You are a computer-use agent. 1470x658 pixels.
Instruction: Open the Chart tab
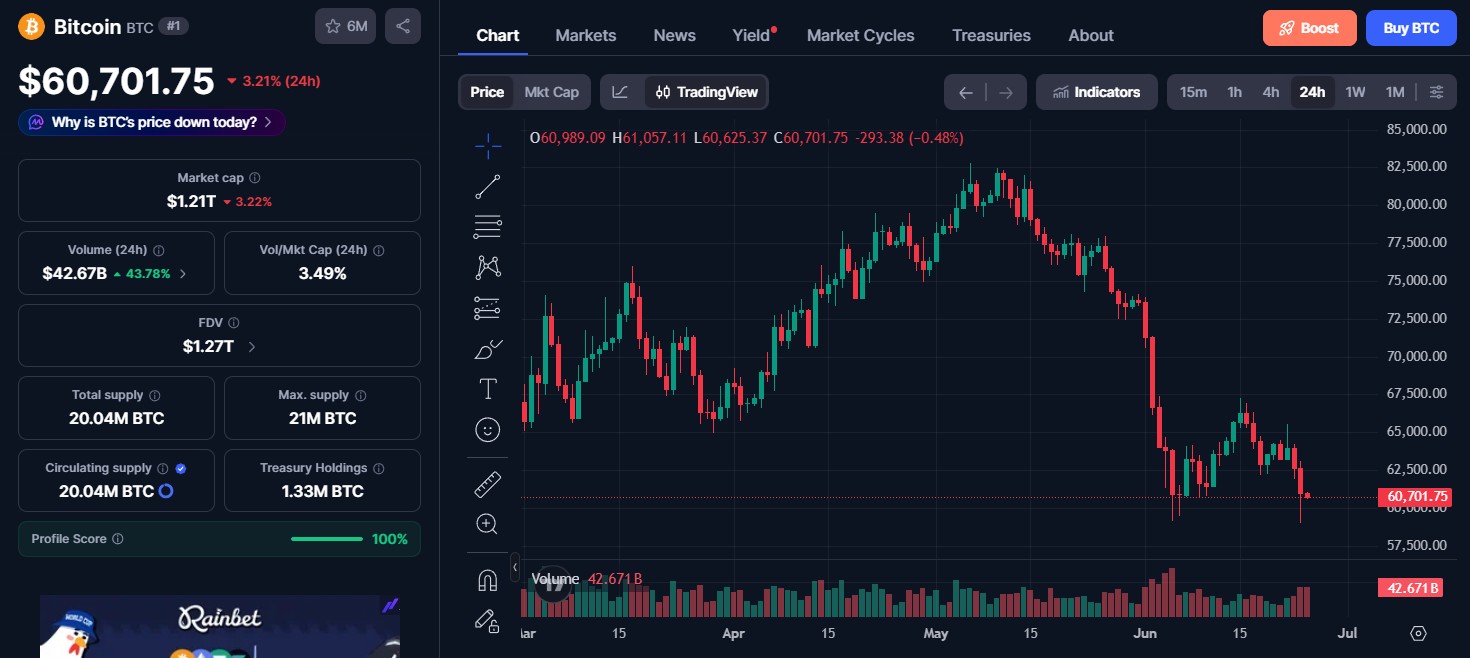pos(498,35)
